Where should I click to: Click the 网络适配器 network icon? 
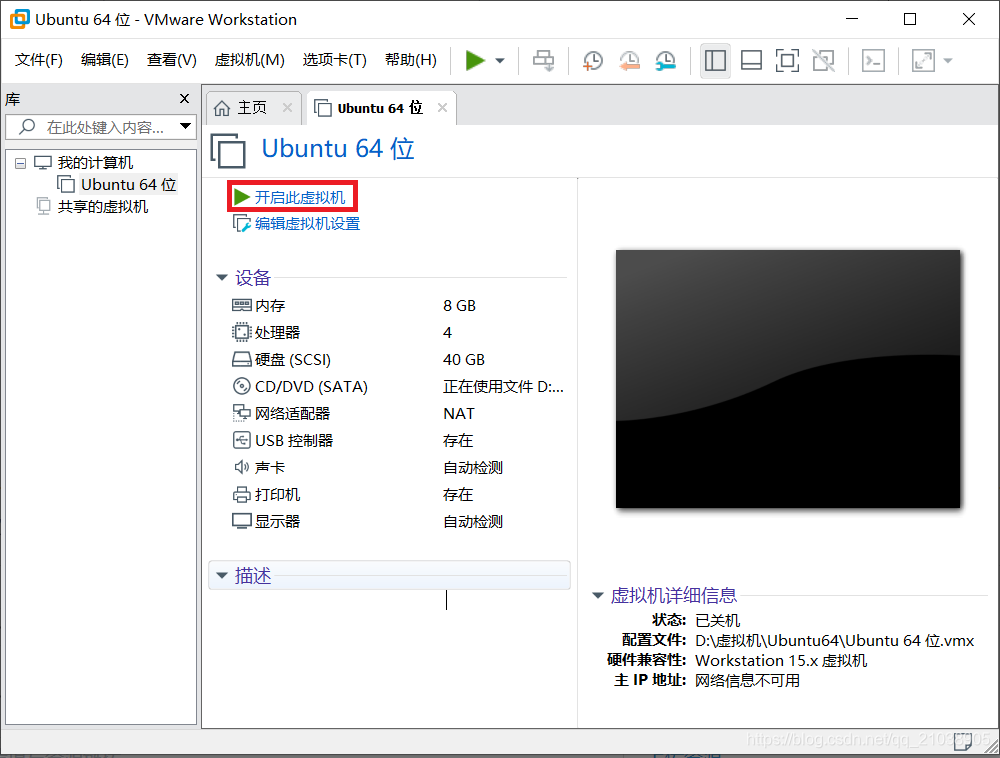pos(242,413)
